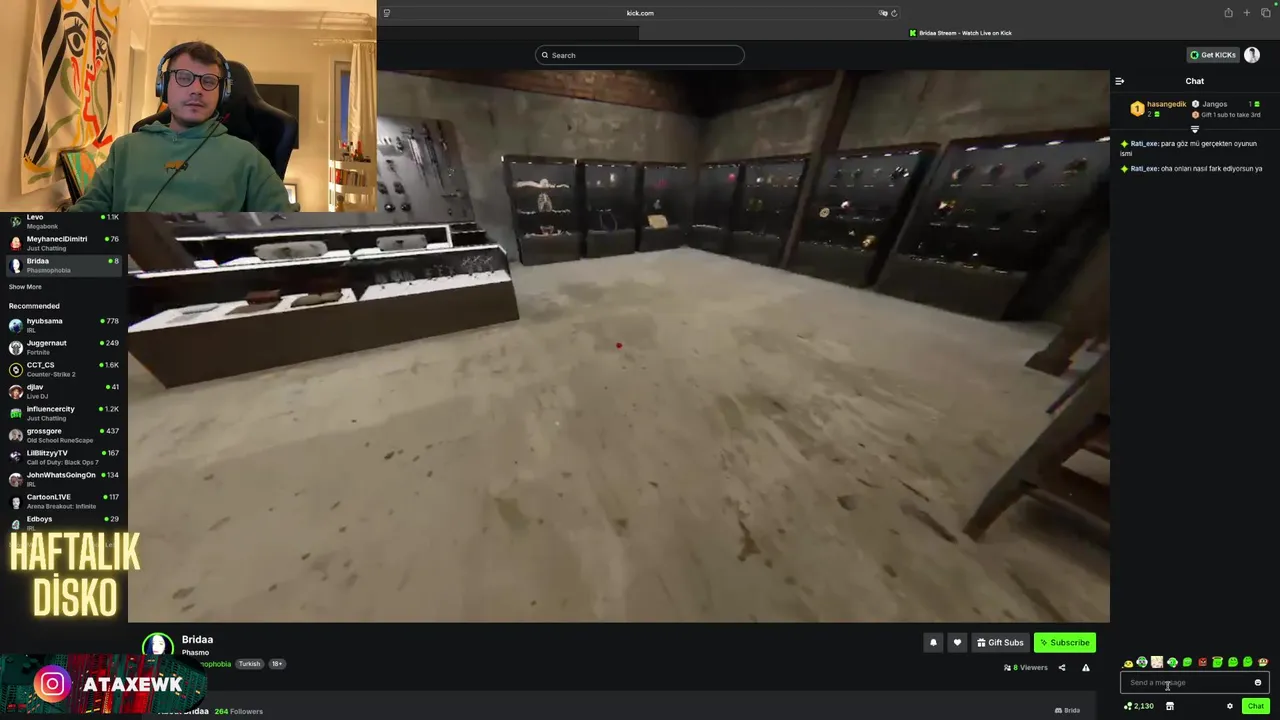Open CartoonLIVE recommended channel

pos(63,501)
